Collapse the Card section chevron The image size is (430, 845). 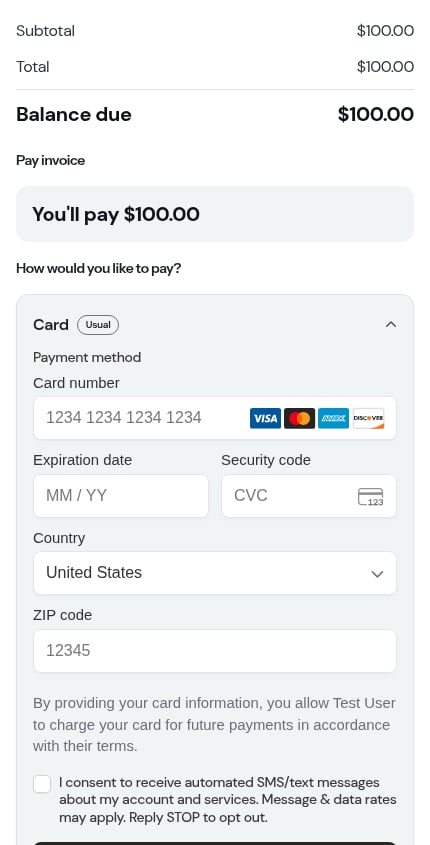click(391, 324)
